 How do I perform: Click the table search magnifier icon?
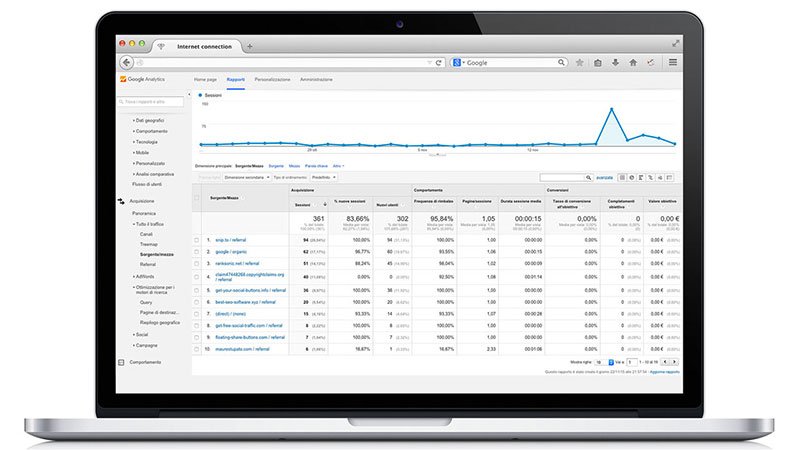588,177
